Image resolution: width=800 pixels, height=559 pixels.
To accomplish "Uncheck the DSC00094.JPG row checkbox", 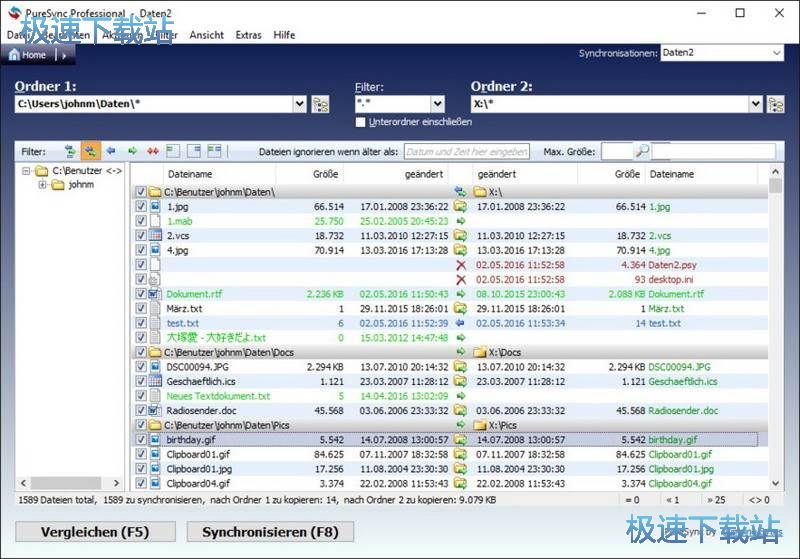I will (141, 367).
